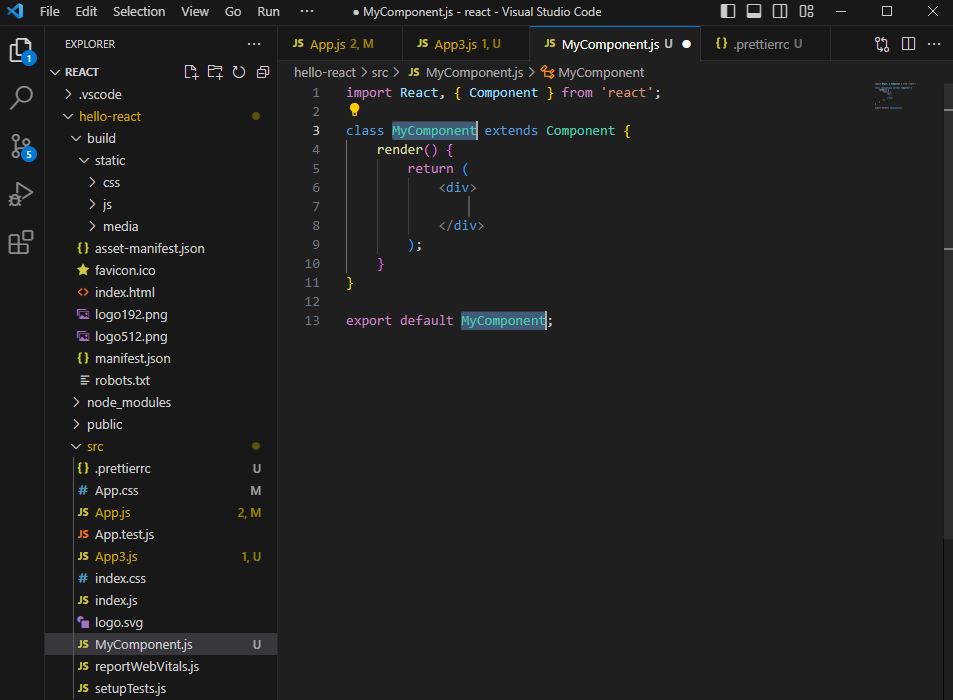Click hello-react in the breadcrumb
The width and height of the screenshot is (953, 700).
pyautogui.click(x=325, y=72)
